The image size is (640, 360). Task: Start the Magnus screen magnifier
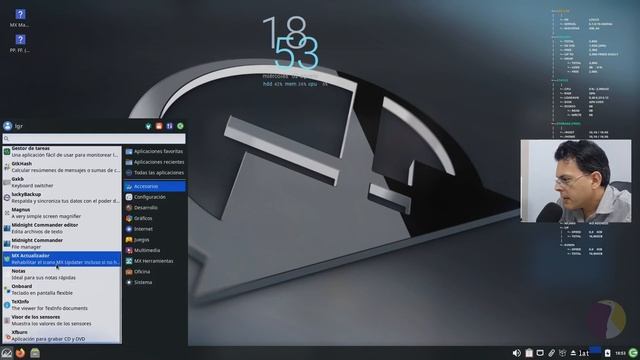[62, 213]
